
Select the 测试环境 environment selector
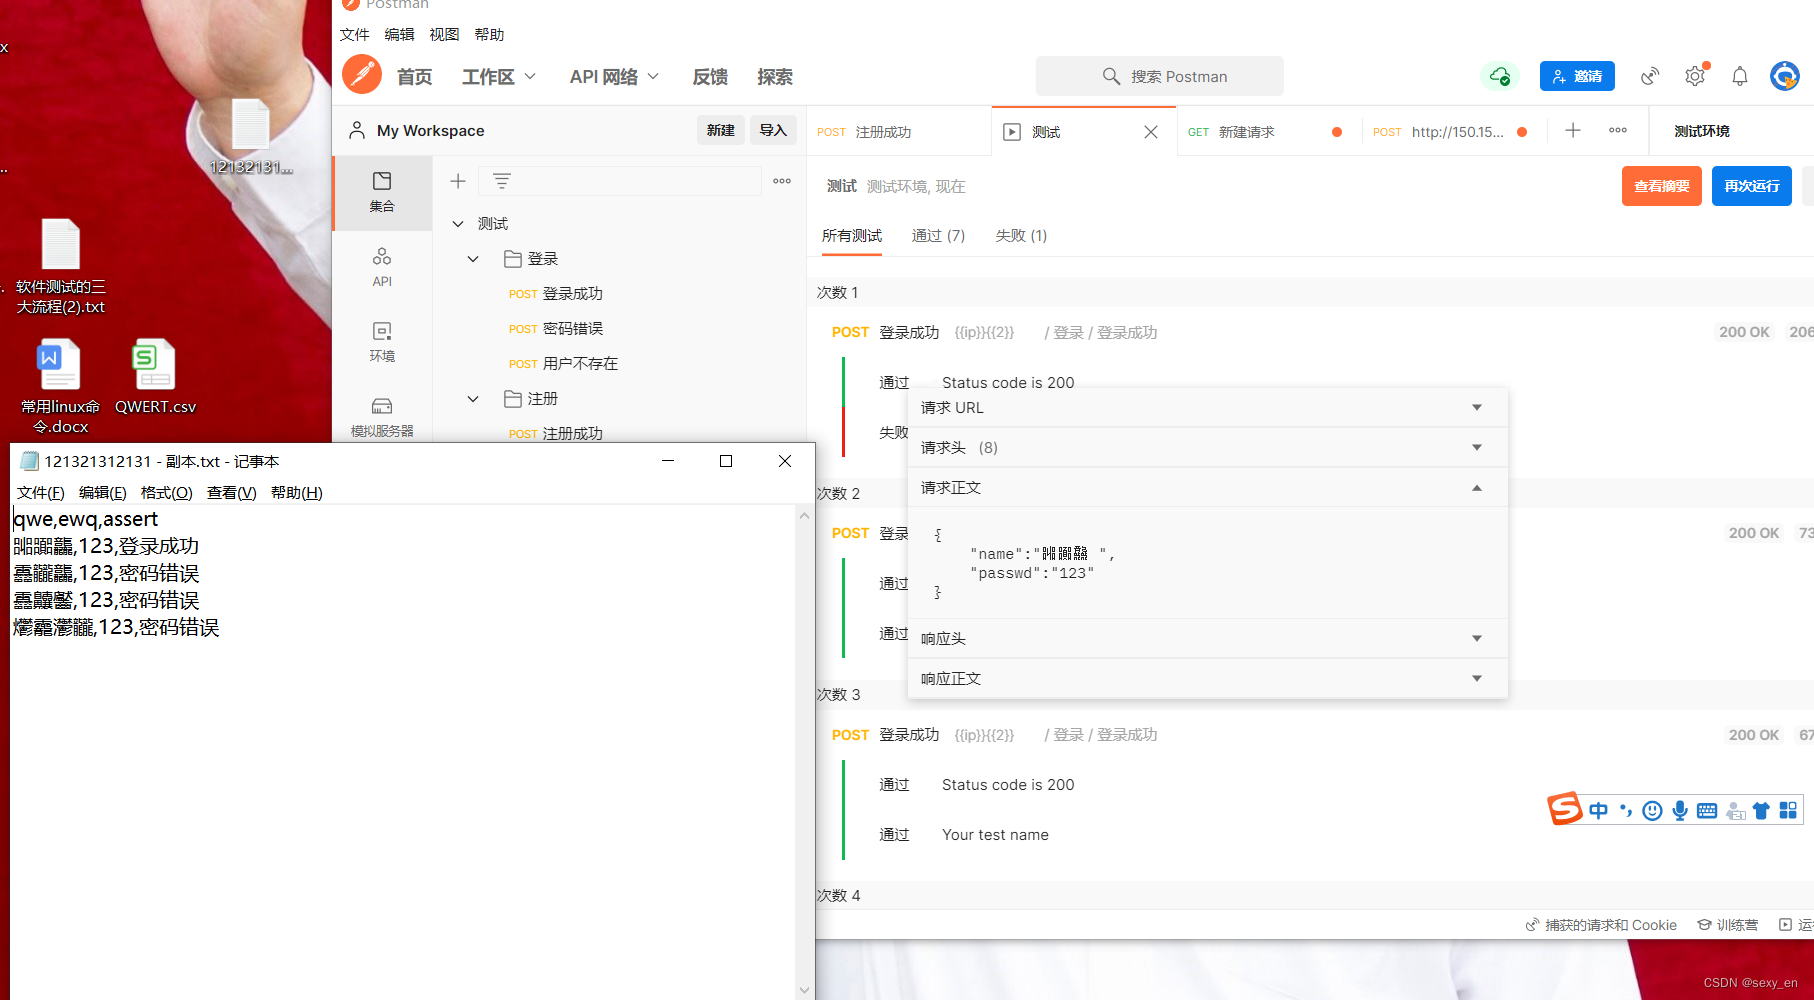(1702, 131)
